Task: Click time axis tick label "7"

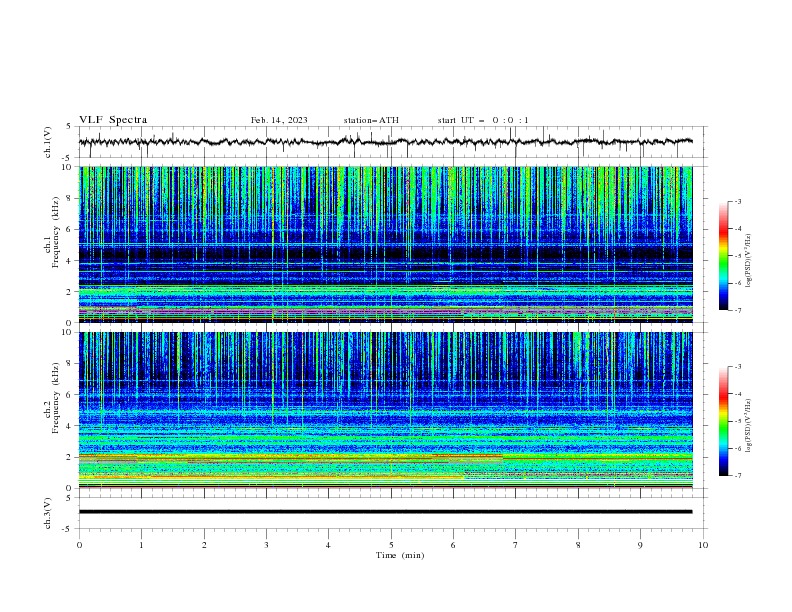Action: tap(516, 545)
